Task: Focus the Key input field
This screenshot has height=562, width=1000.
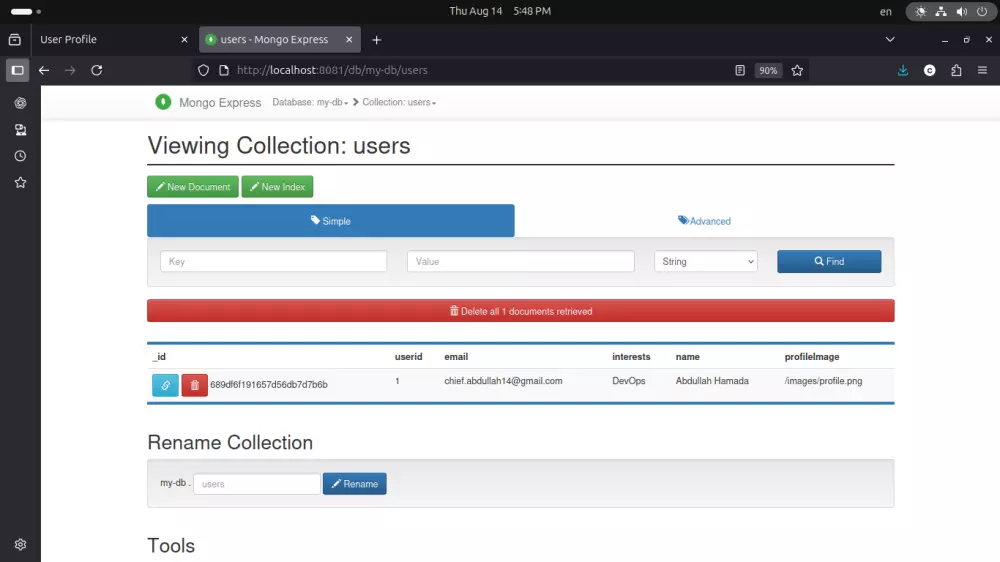Action: 274,262
